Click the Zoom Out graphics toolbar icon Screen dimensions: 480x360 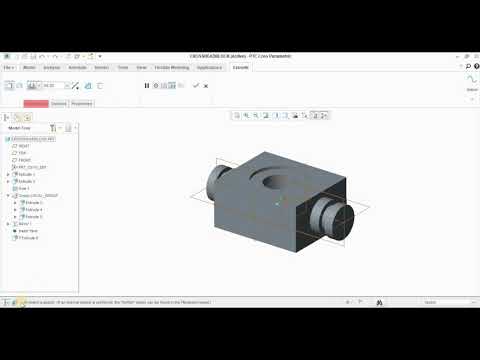point(256,116)
